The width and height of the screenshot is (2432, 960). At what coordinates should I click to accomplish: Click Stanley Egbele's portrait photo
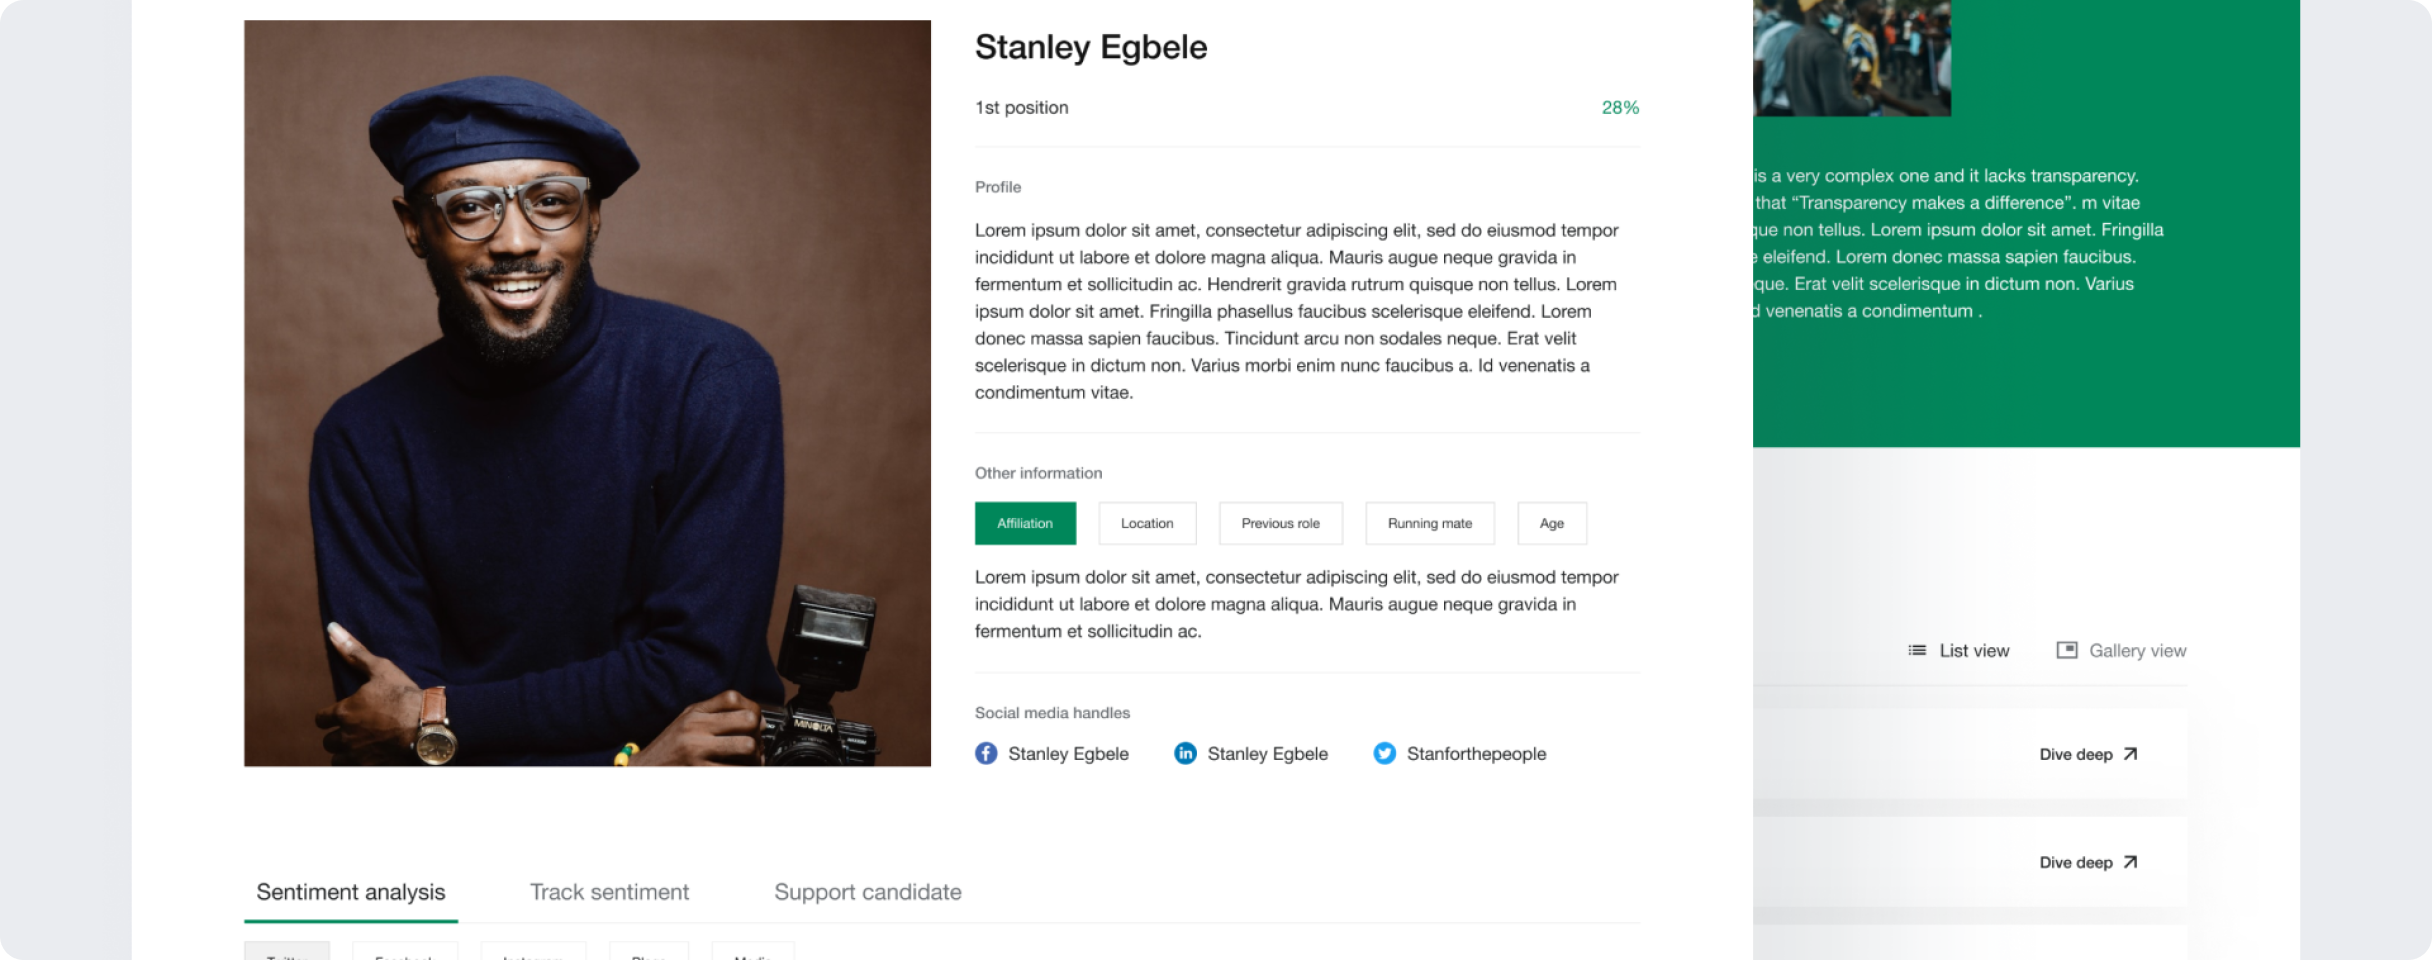click(x=587, y=393)
